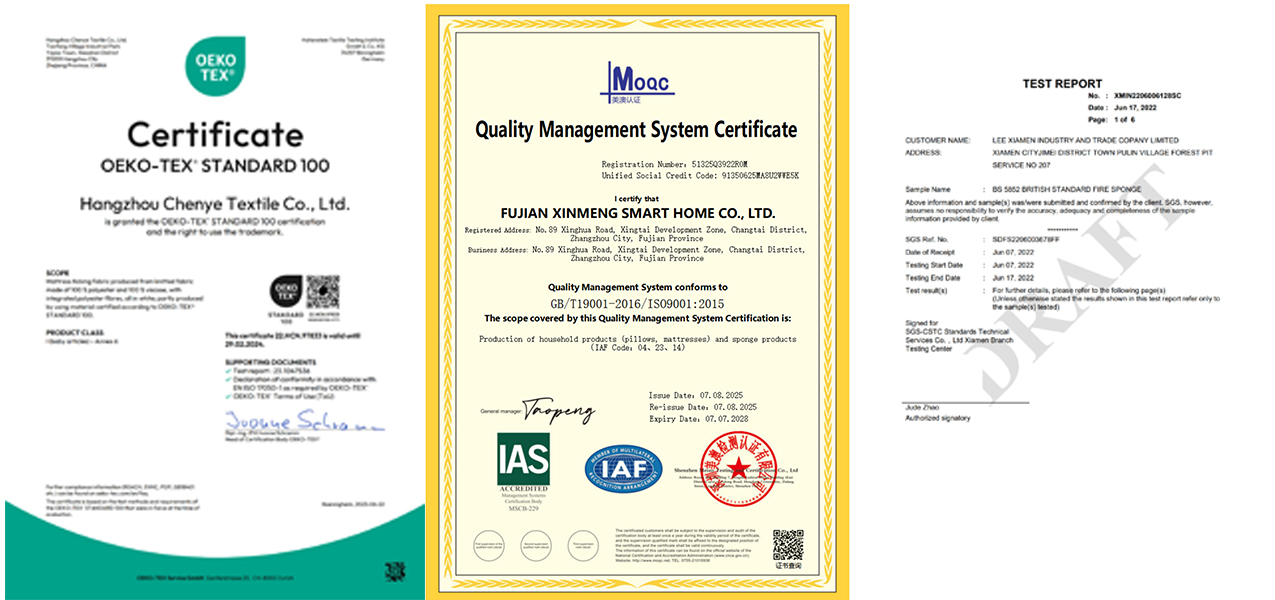Screen dimensions: 1275x600
Task: Click the Moqc certification body logo
Action: click(637, 80)
